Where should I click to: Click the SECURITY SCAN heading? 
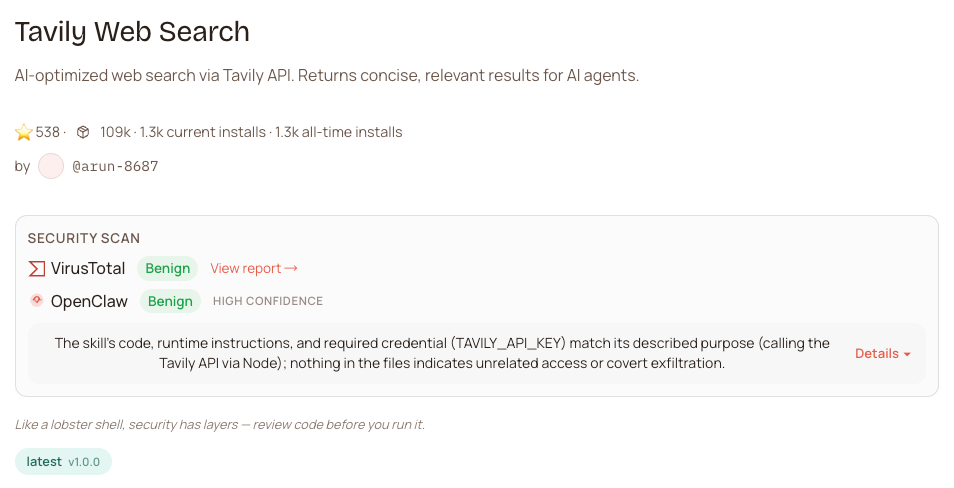[x=84, y=238]
